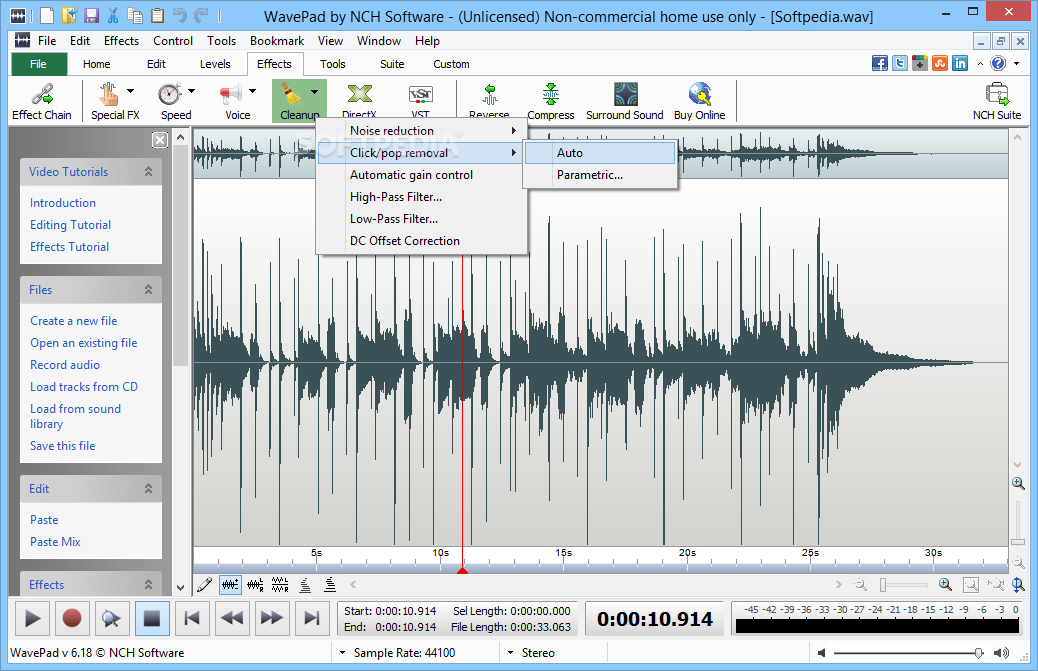Switch to the Levels ribbon tab
This screenshot has height=671, width=1038.
pyautogui.click(x=215, y=64)
